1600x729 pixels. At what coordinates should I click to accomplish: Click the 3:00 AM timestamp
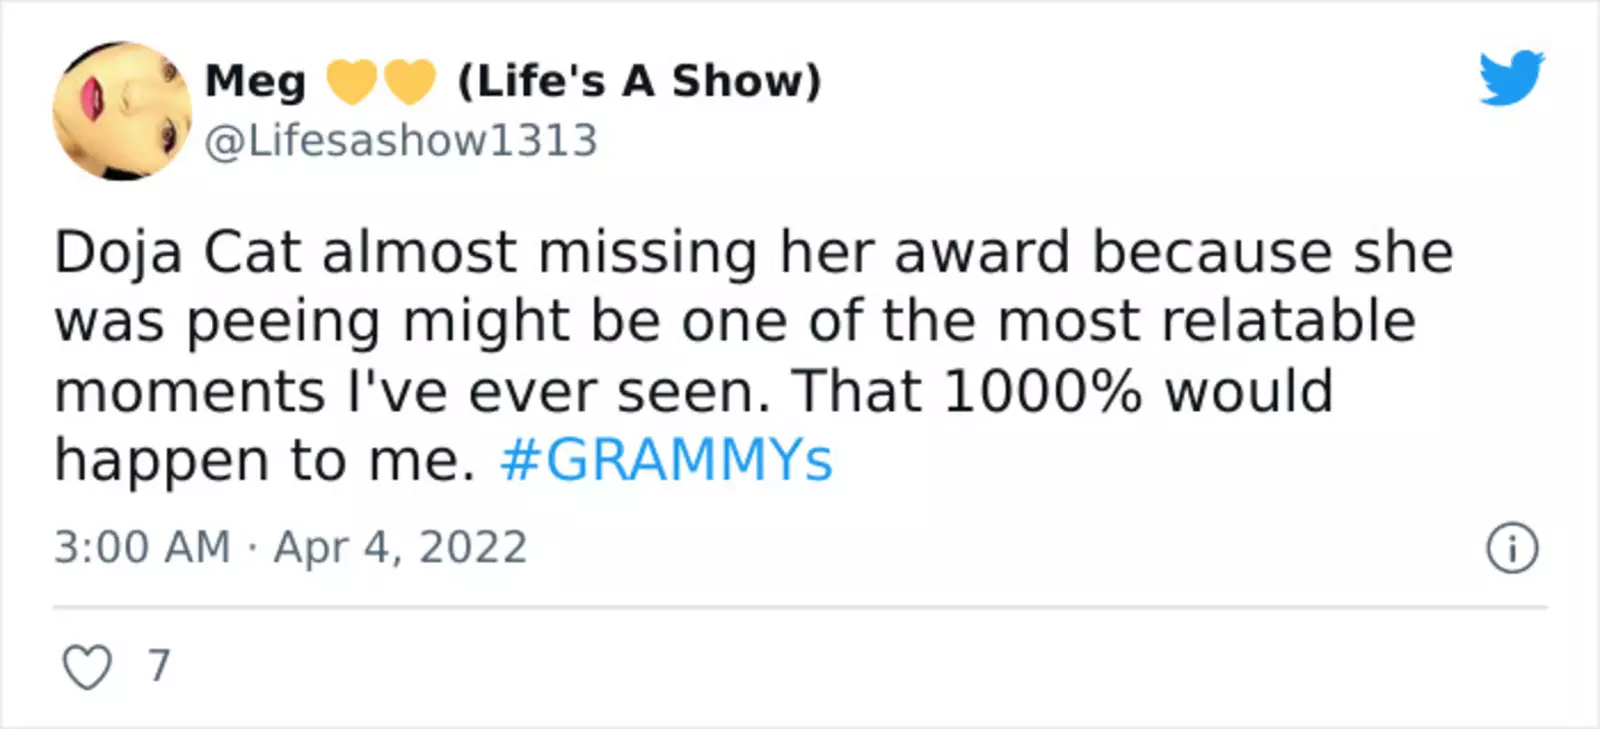click(142, 548)
